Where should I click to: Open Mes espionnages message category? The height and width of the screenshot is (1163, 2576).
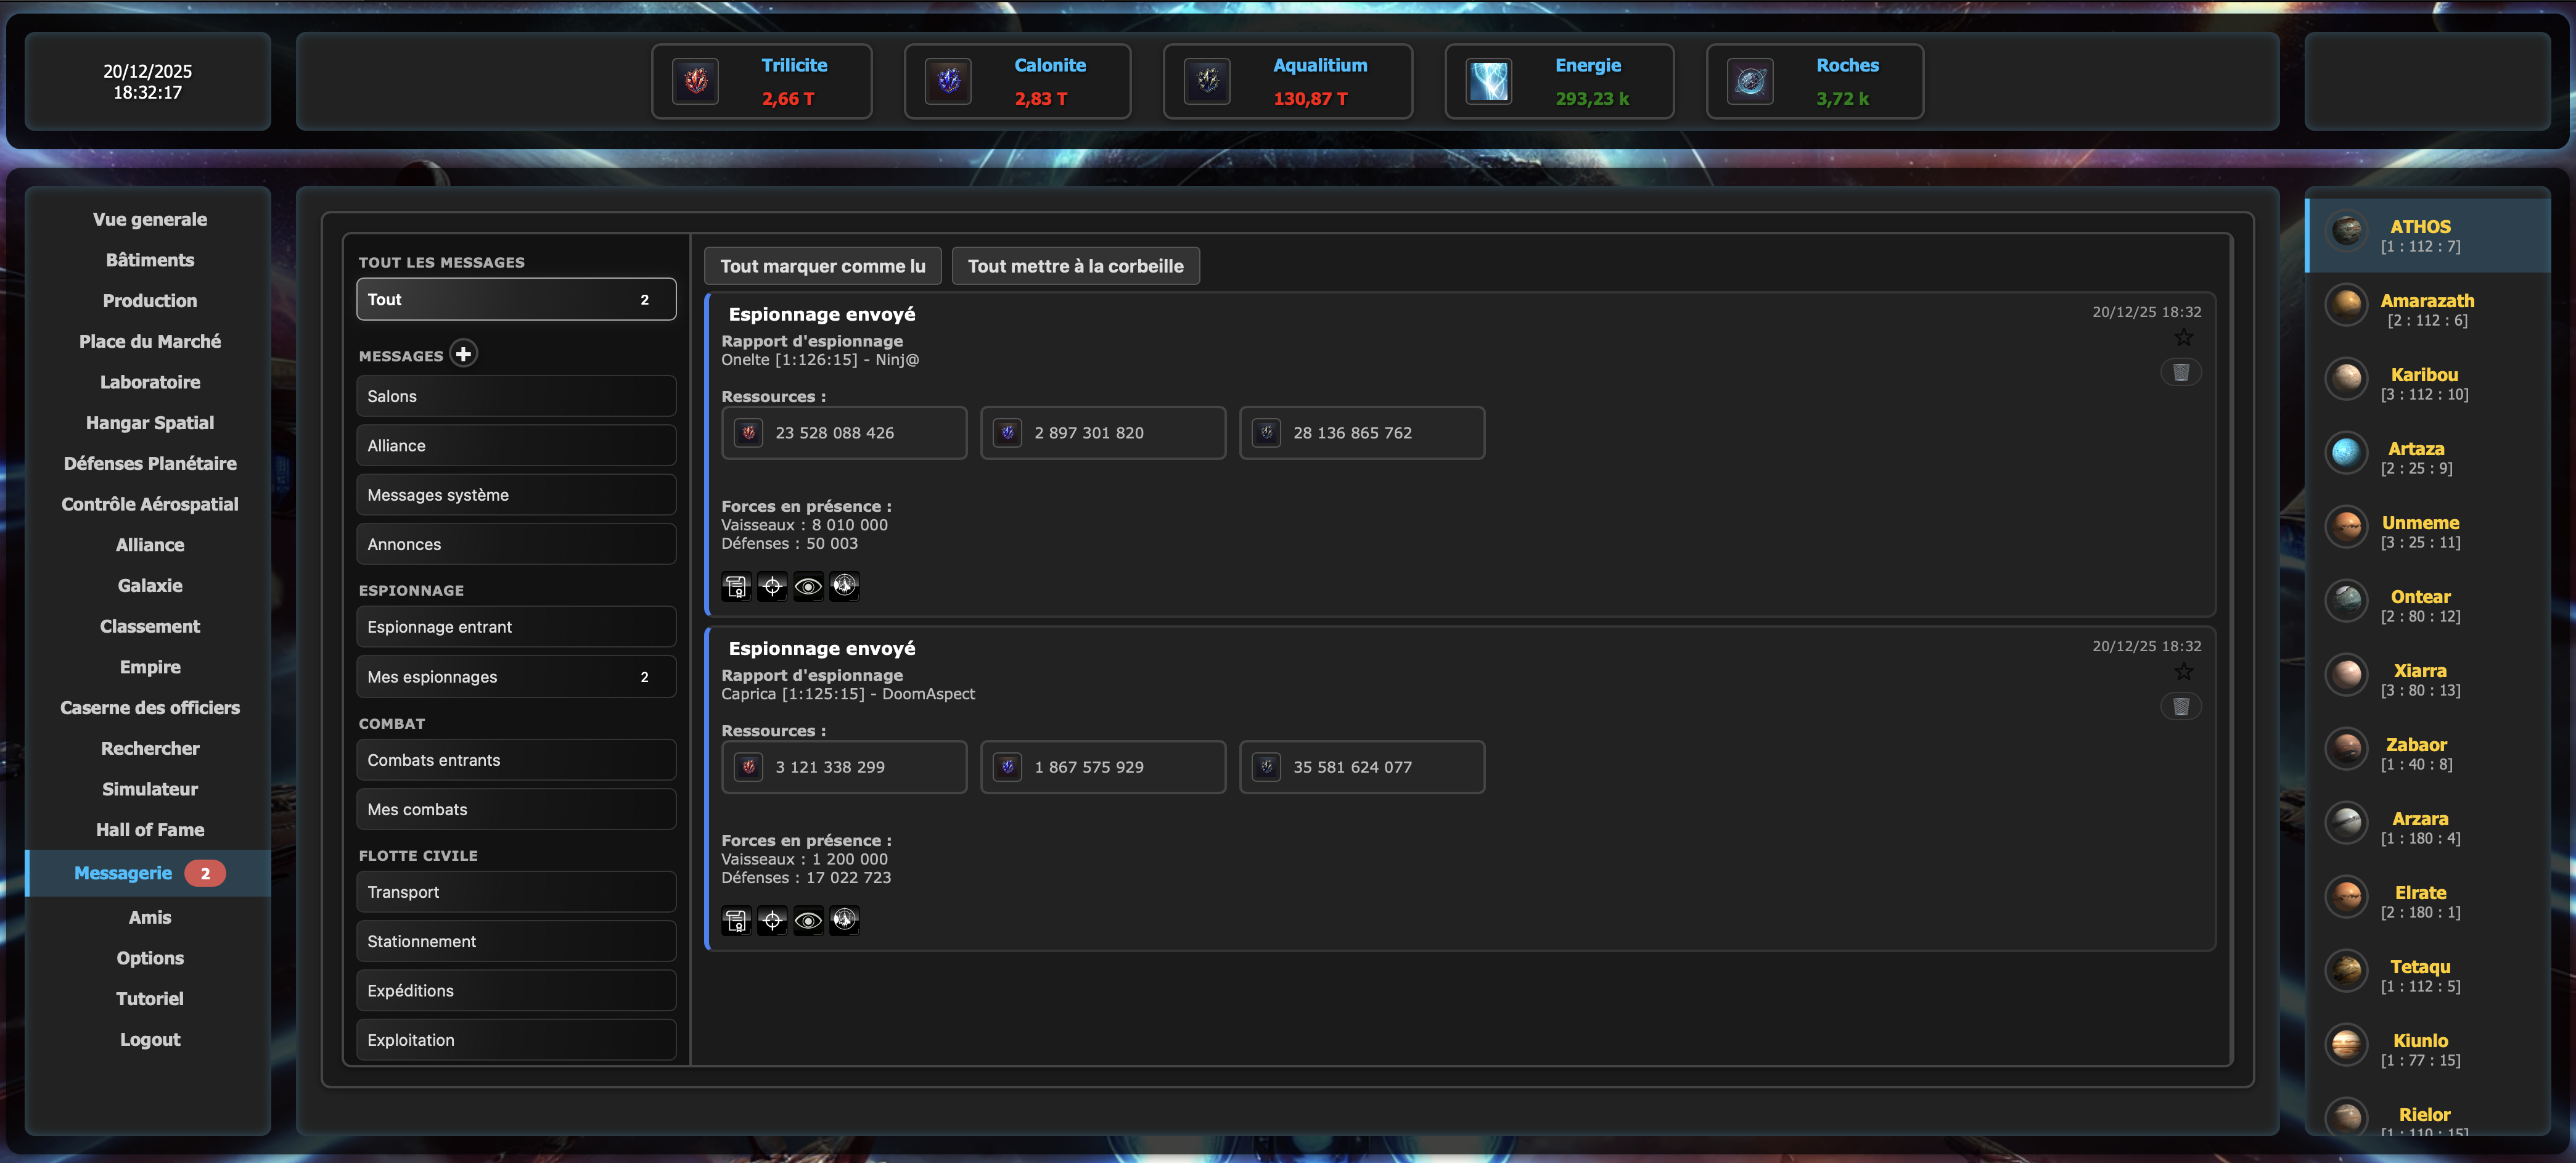[516, 677]
